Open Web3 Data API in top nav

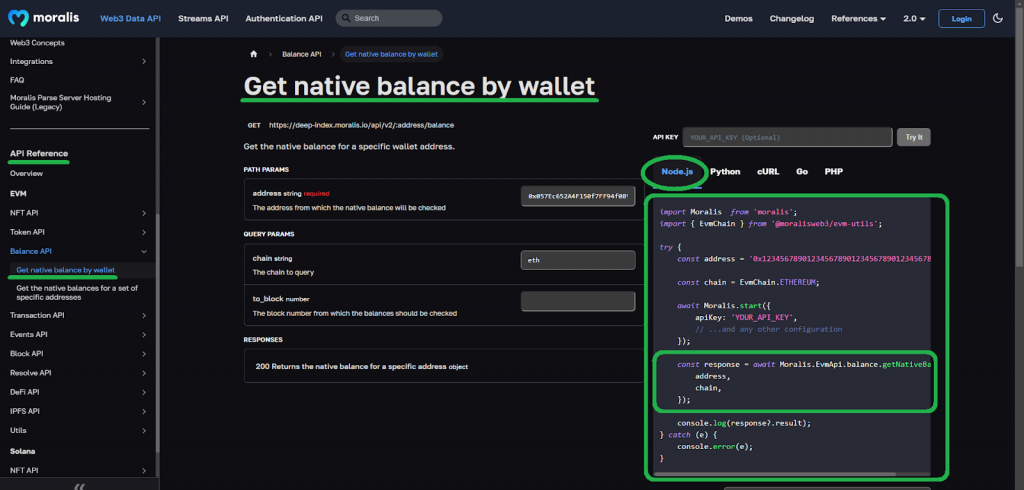[130, 18]
